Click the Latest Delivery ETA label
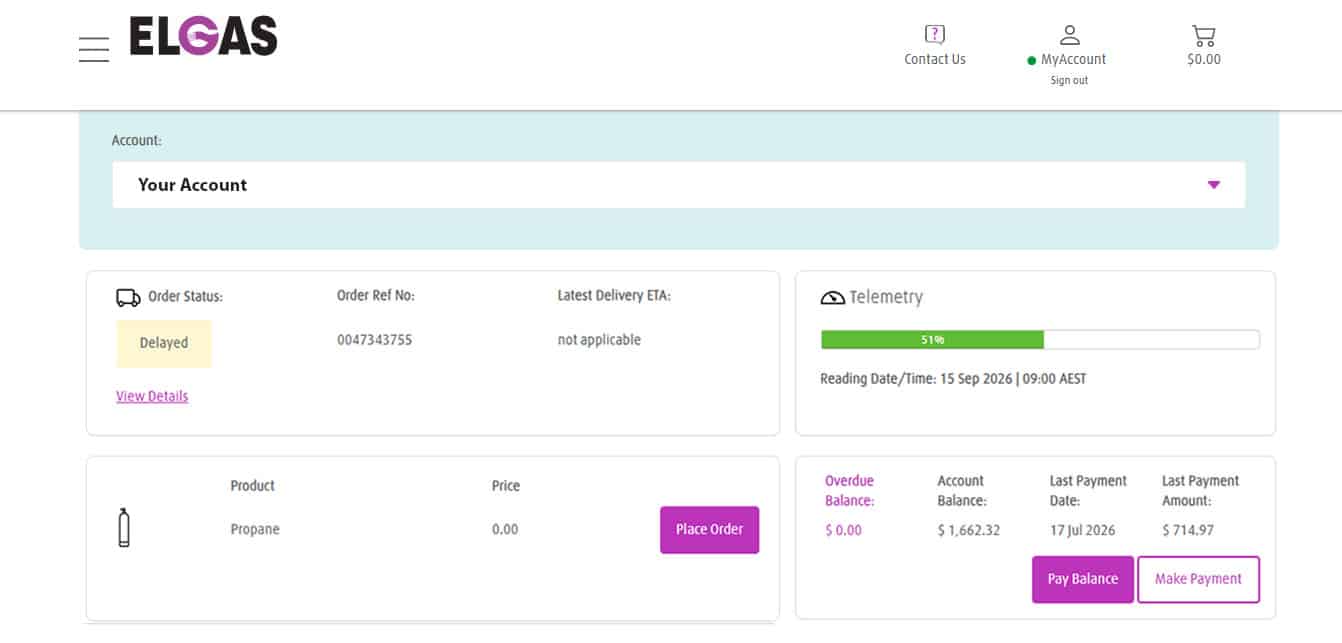 (x=614, y=296)
